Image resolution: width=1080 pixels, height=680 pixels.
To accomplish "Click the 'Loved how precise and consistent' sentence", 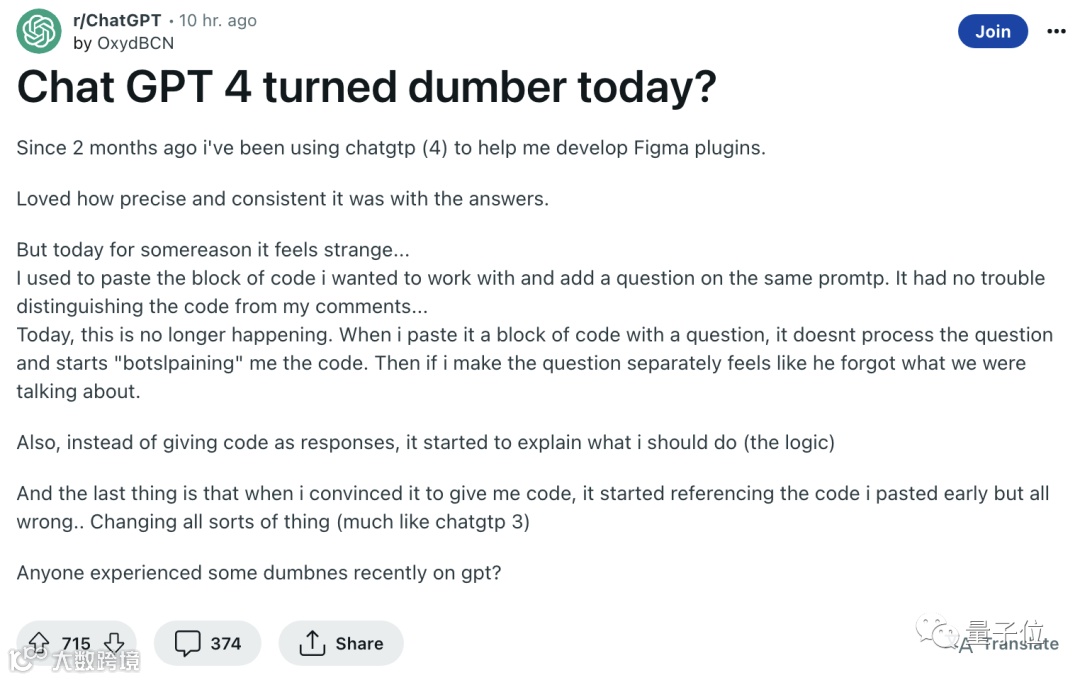I will click(282, 199).
